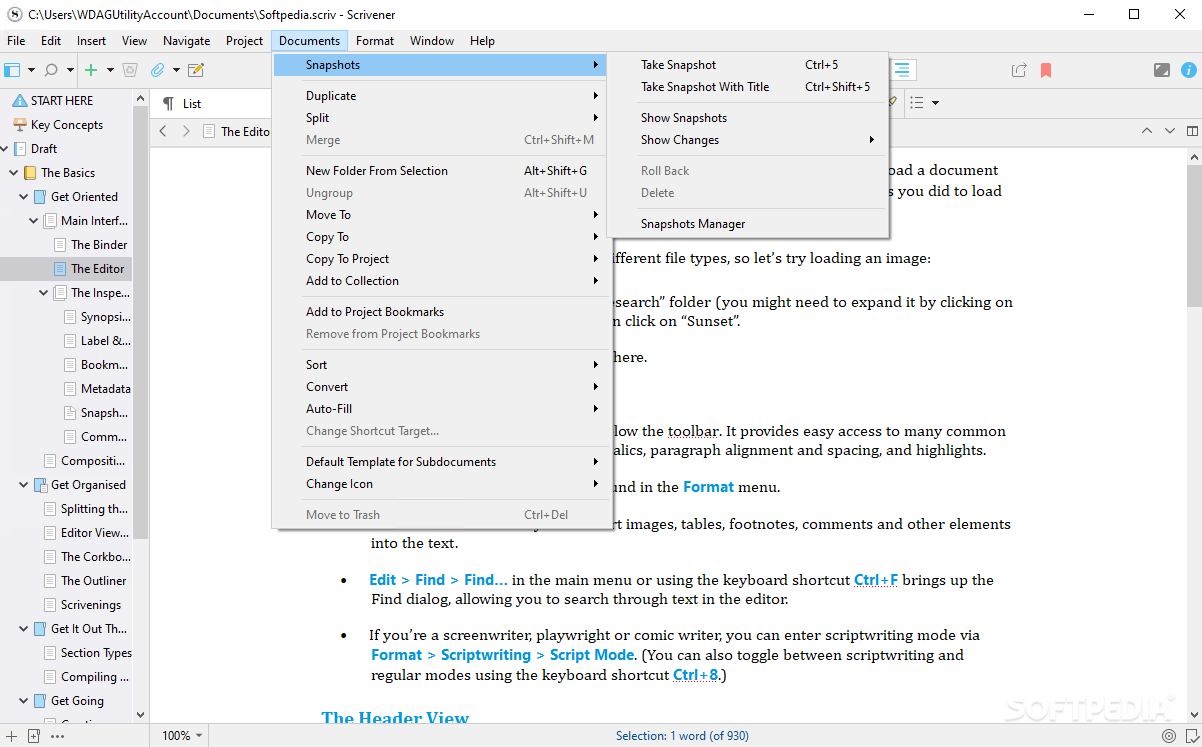The height and width of the screenshot is (747, 1202).
Task: Collapse the Get Oriented group
Action: click(24, 197)
